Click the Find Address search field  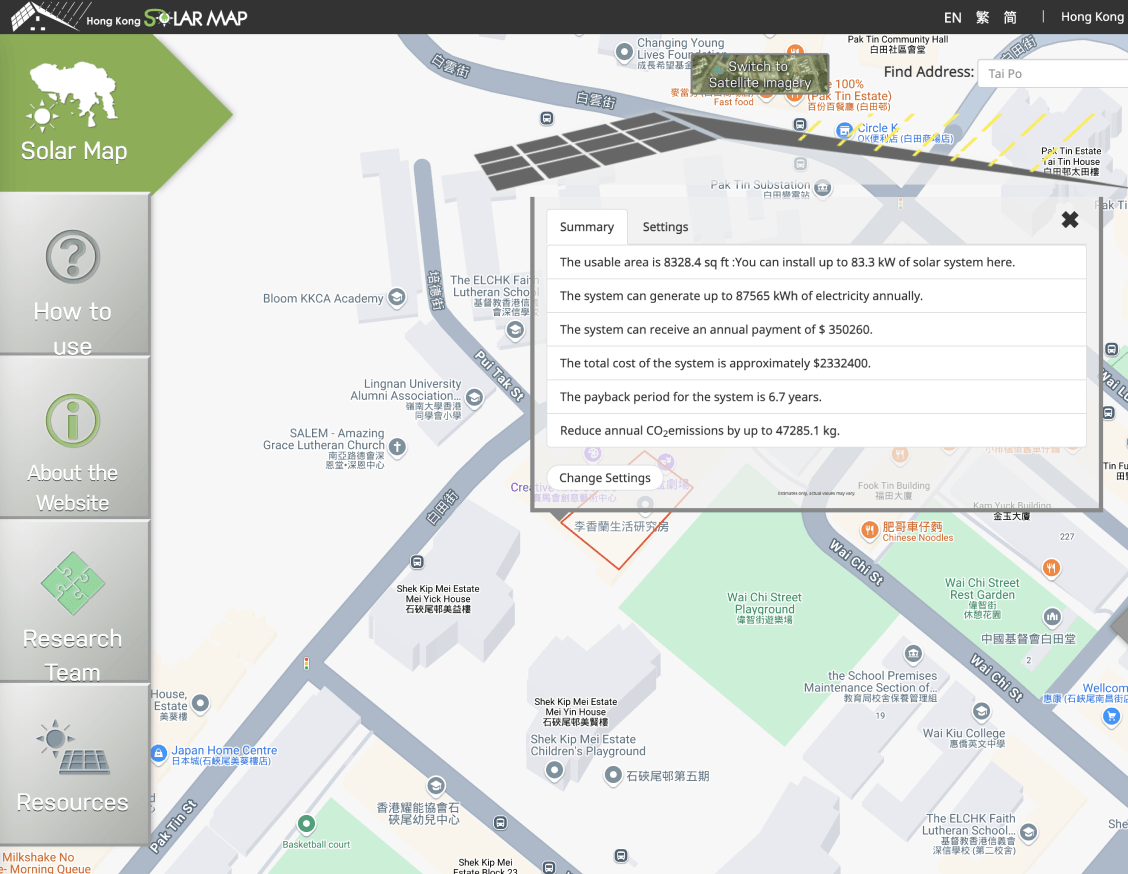point(1055,73)
